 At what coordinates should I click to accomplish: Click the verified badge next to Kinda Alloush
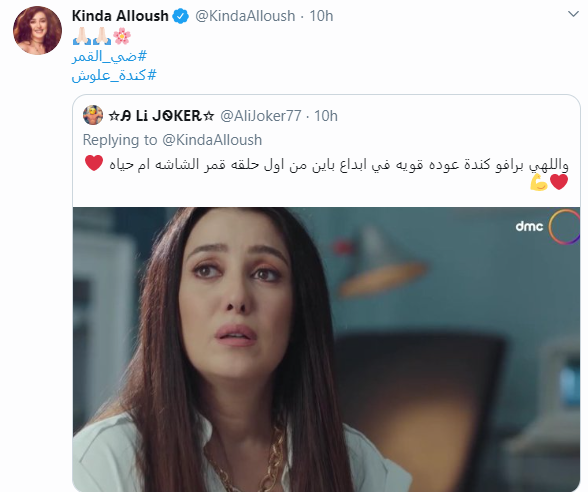[181, 16]
